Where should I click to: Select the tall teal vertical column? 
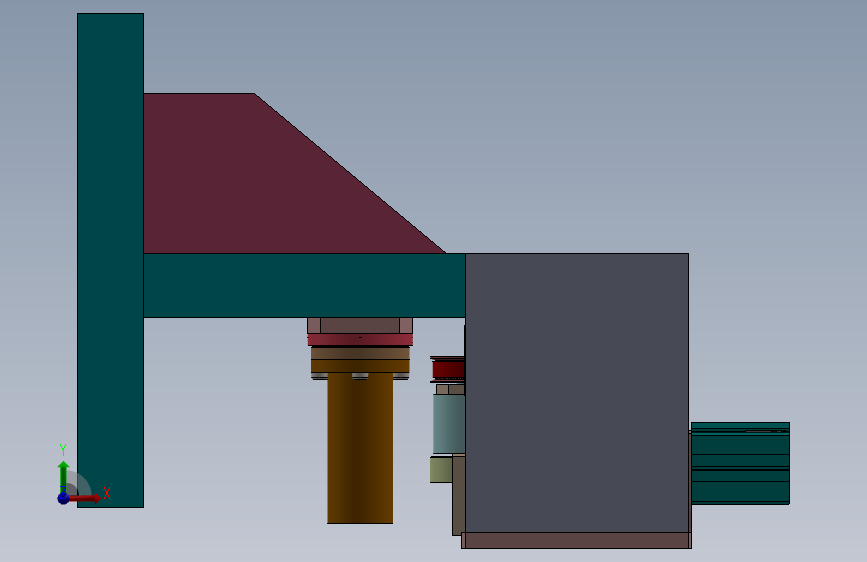(111, 260)
